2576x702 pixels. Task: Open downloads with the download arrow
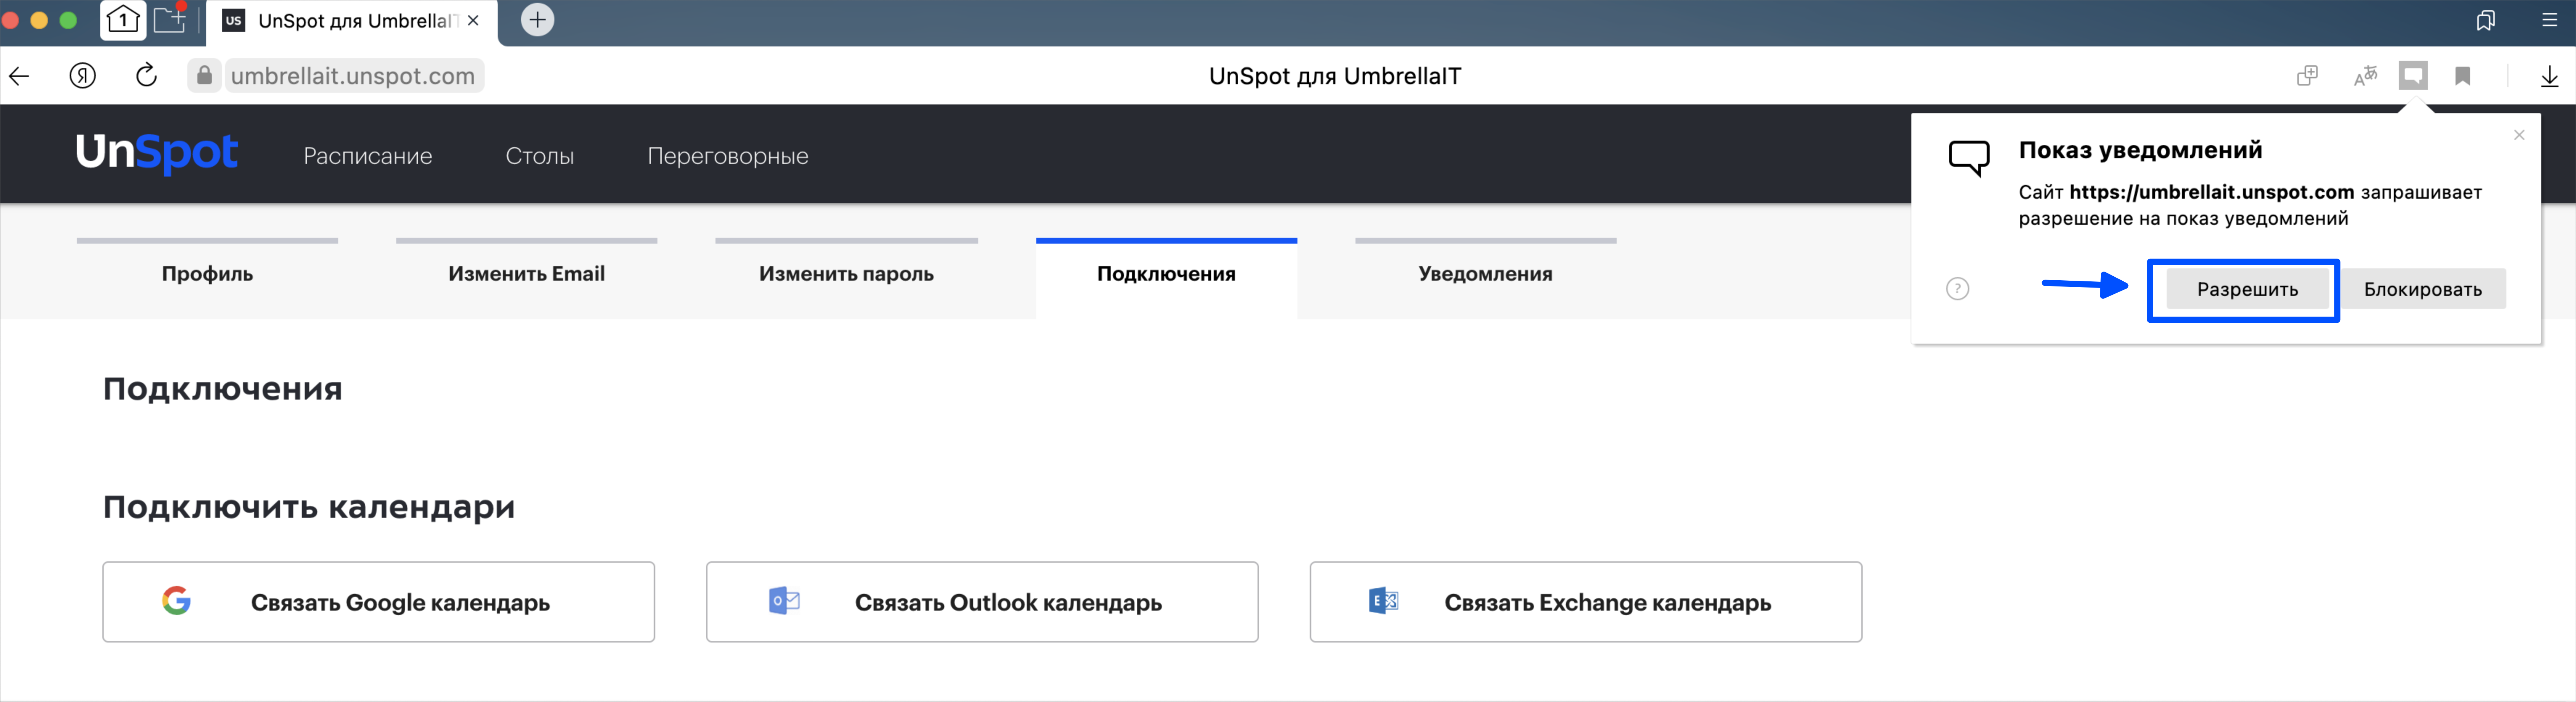tap(2549, 76)
